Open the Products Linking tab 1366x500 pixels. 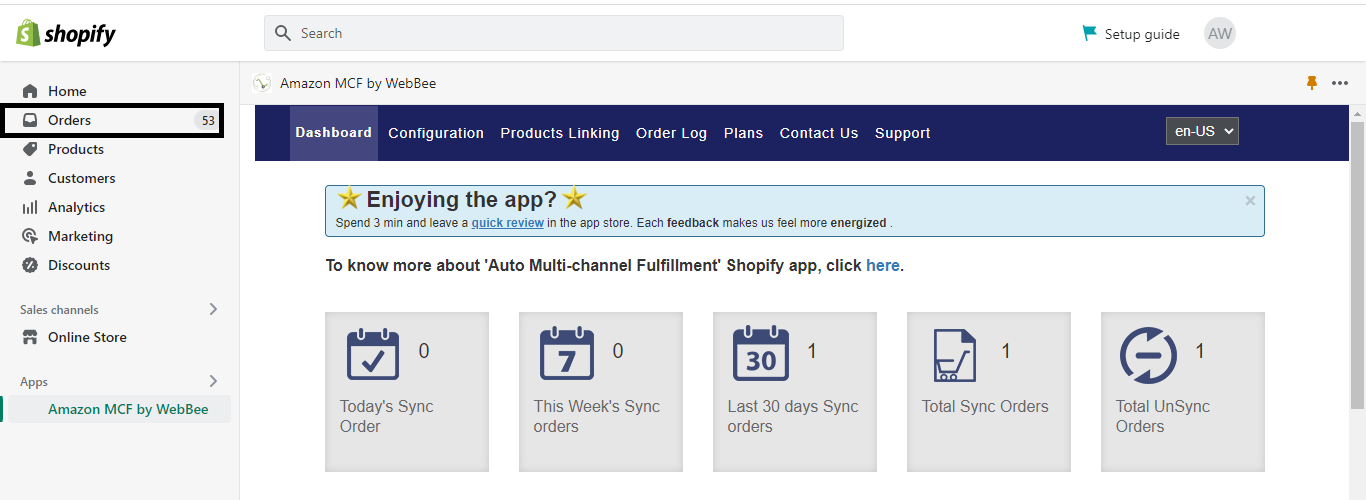(560, 133)
